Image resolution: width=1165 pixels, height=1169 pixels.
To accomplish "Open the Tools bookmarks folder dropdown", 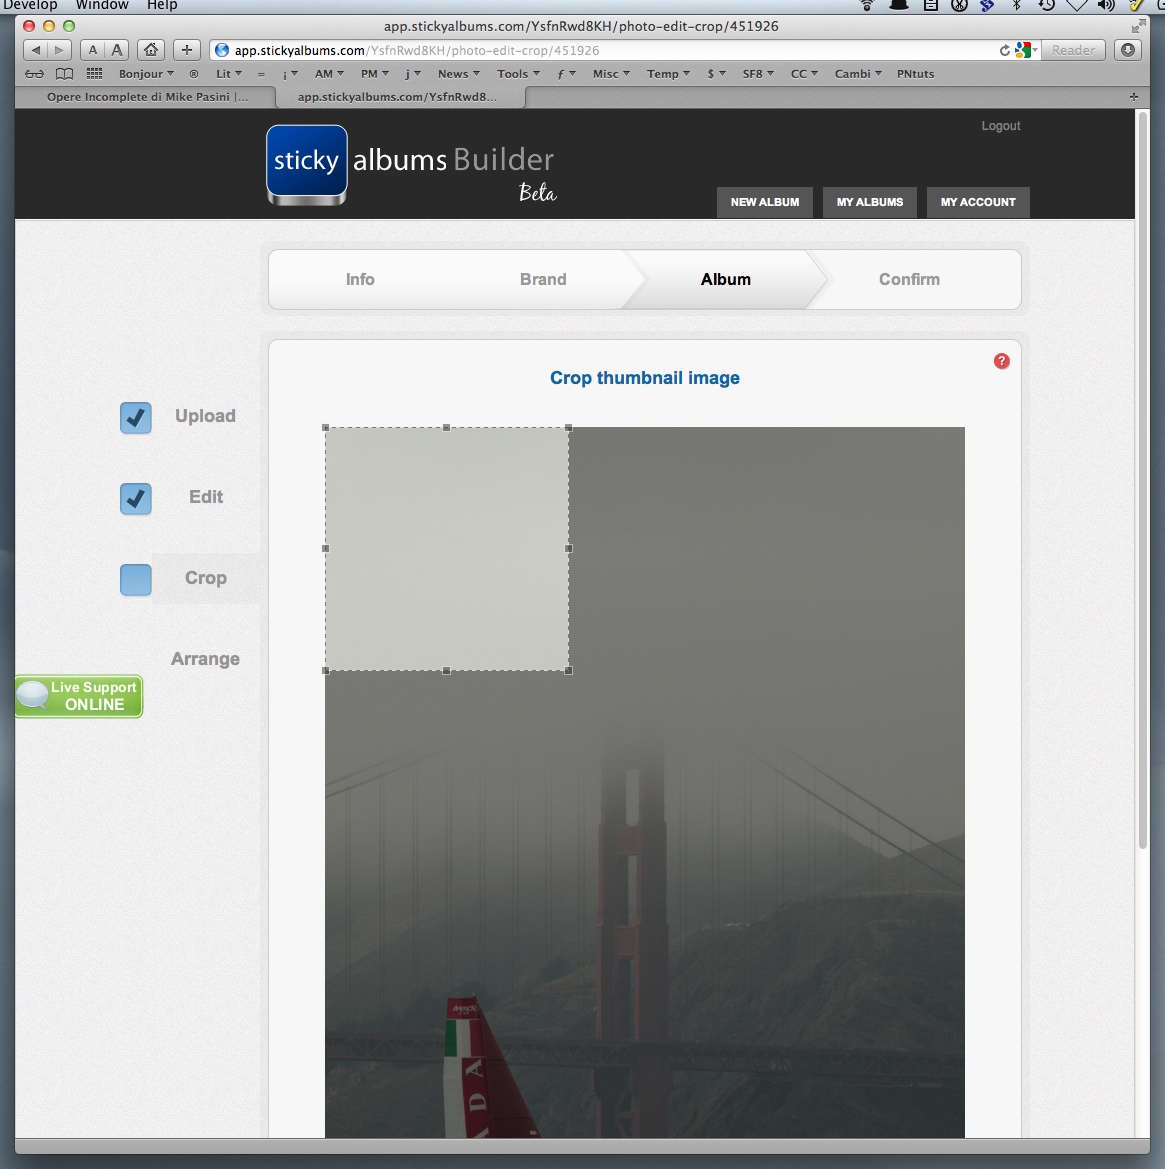I will pos(518,74).
